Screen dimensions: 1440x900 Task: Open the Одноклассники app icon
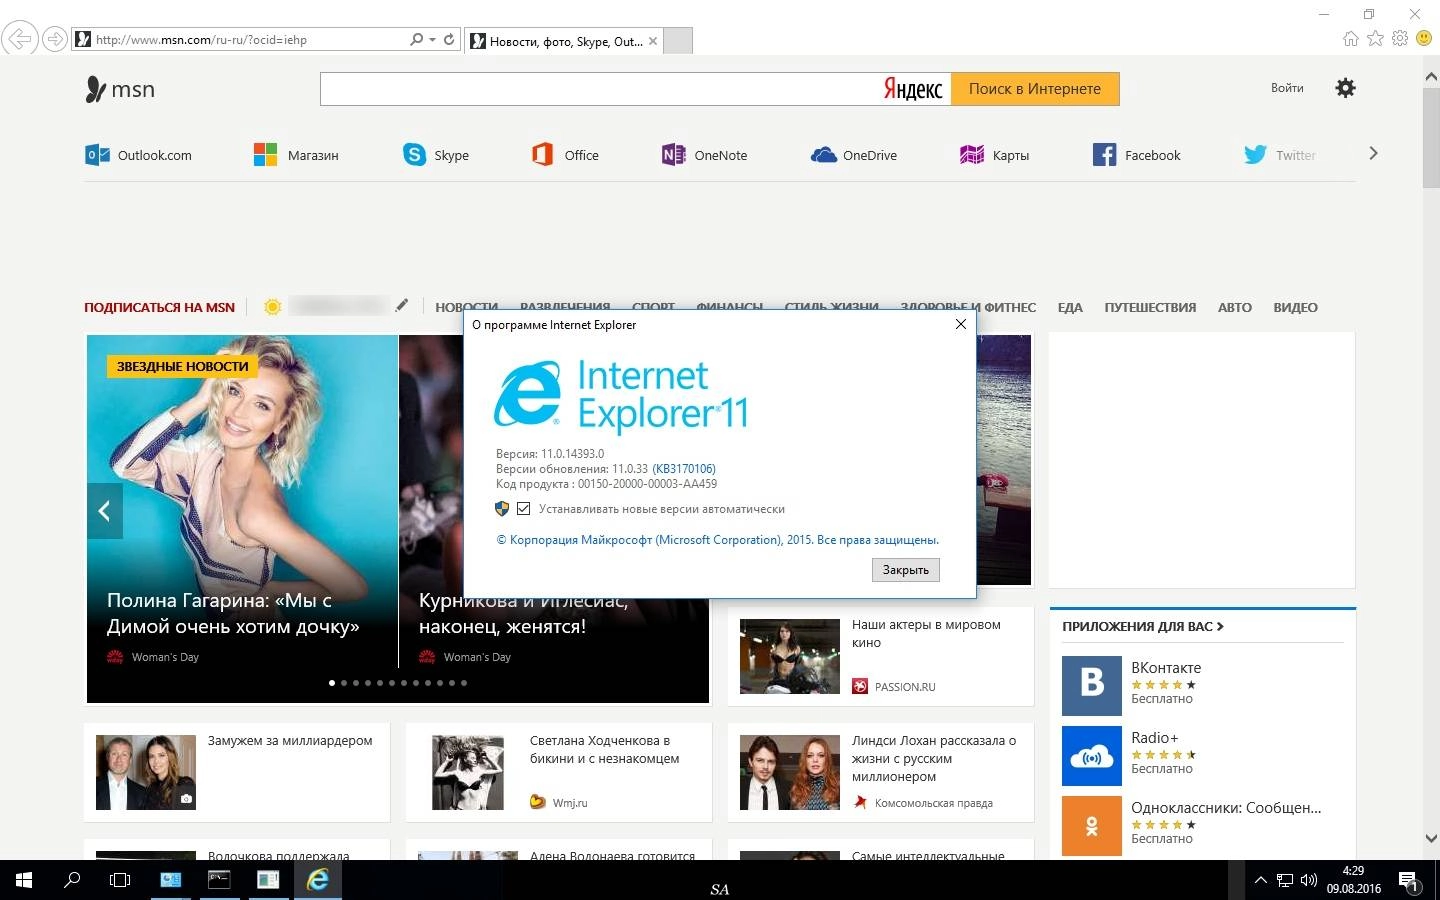coord(1091,826)
